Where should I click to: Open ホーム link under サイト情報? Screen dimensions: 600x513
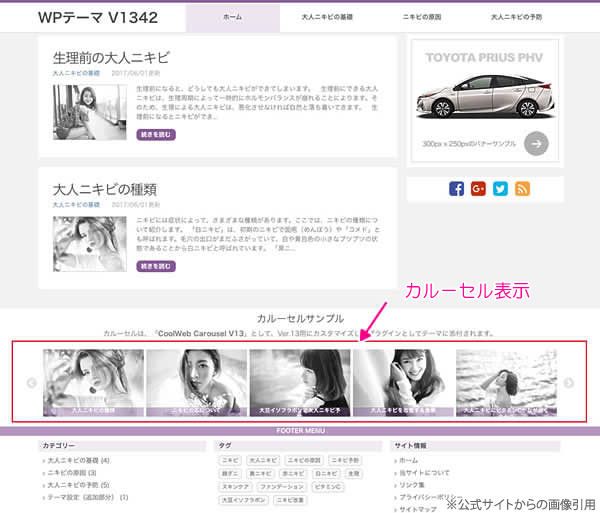[x=409, y=460]
